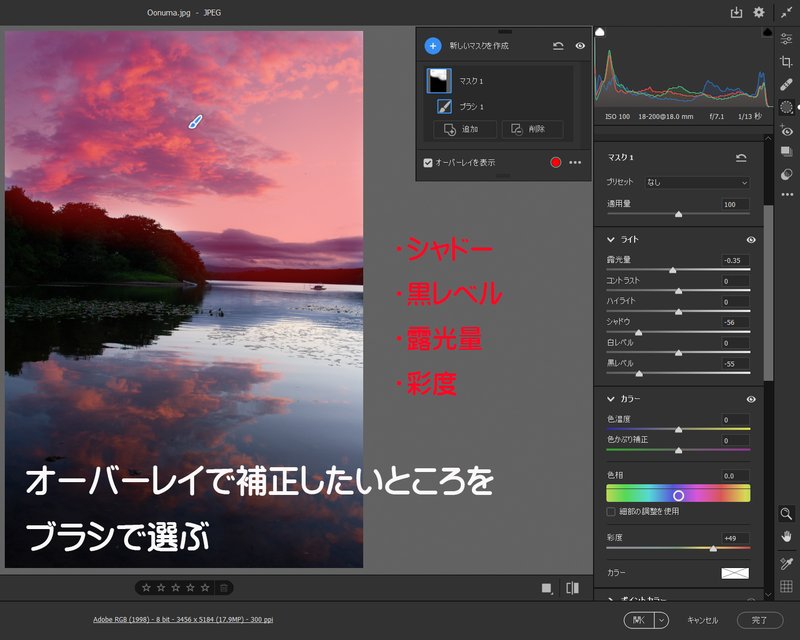Toggle shadow clipping warning in histogram
The image size is (800, 640).
click(600, 32)
